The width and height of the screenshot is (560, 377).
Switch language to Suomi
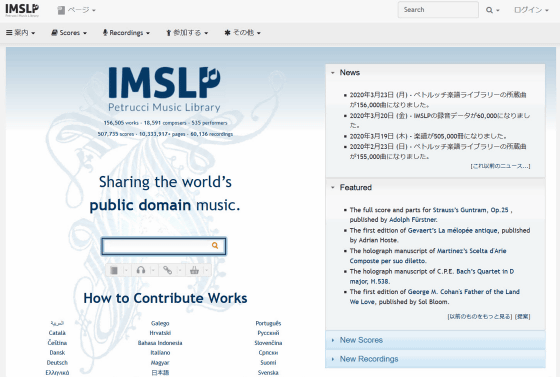[268, 363]
